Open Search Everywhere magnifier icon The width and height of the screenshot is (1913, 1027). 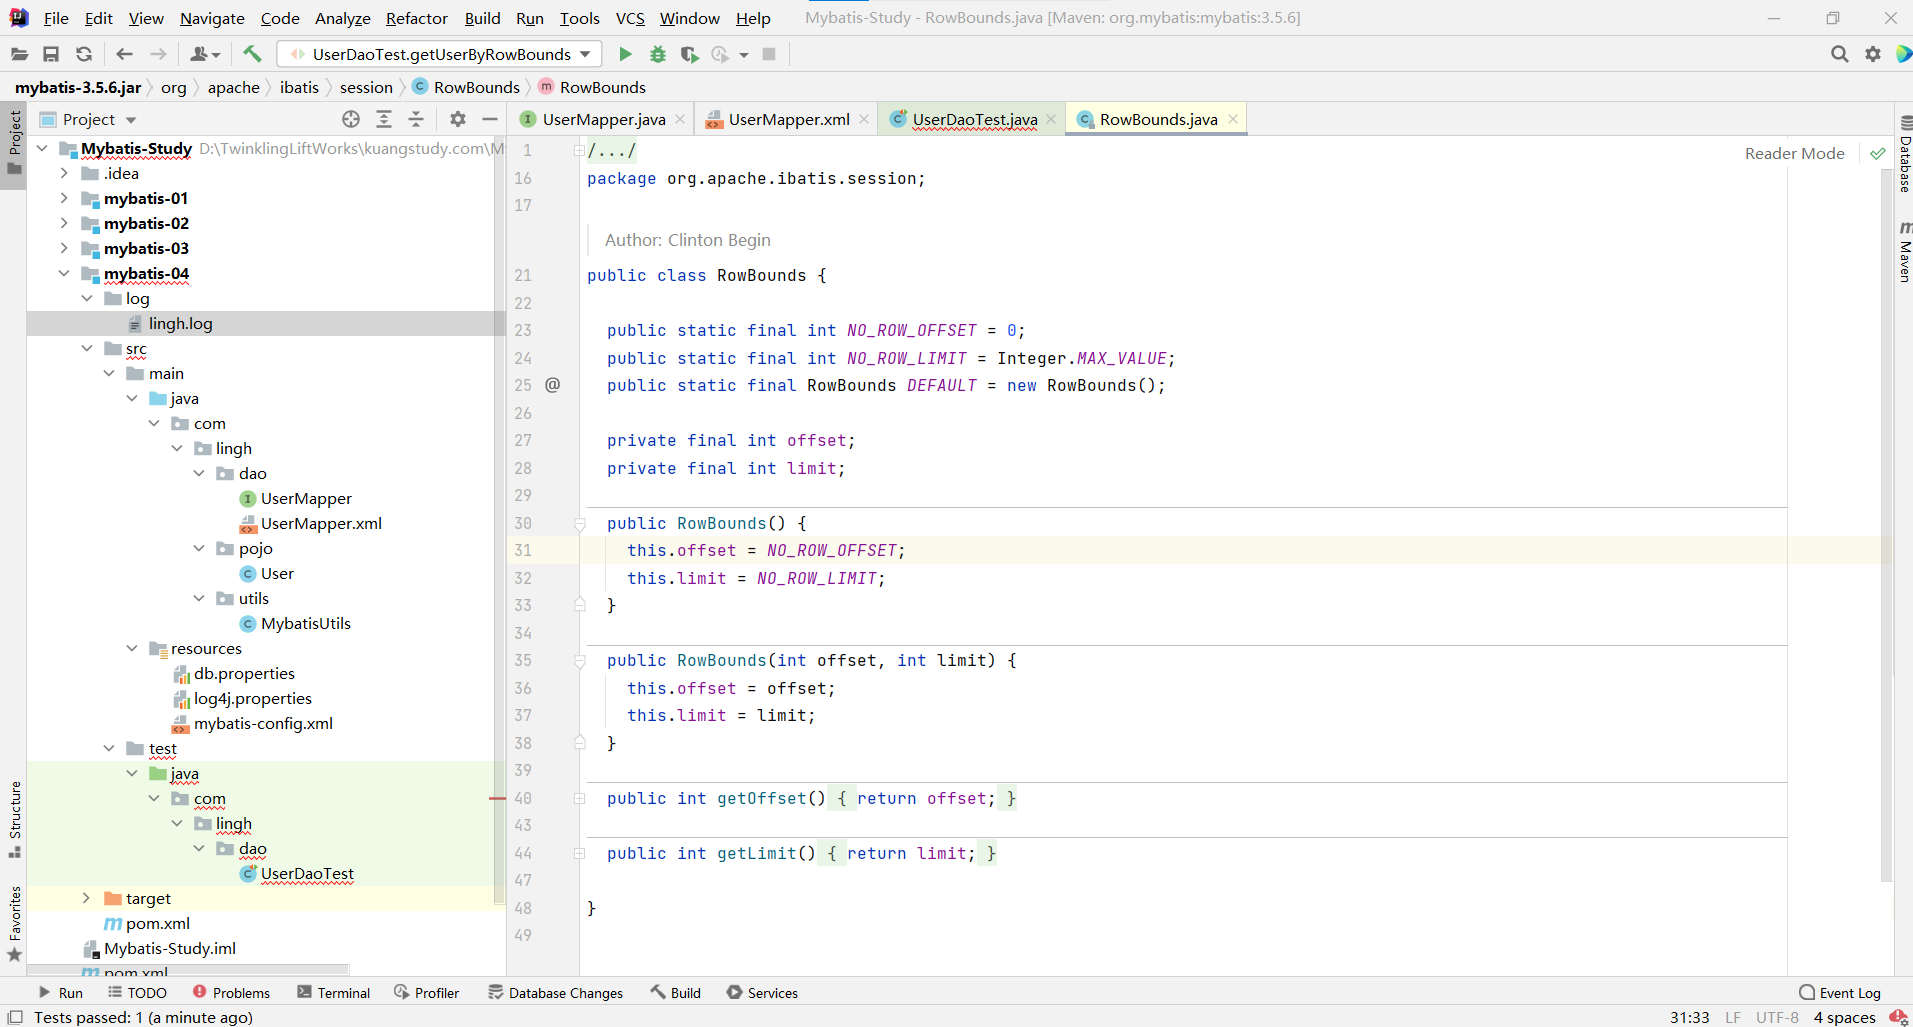point(1839,54)
